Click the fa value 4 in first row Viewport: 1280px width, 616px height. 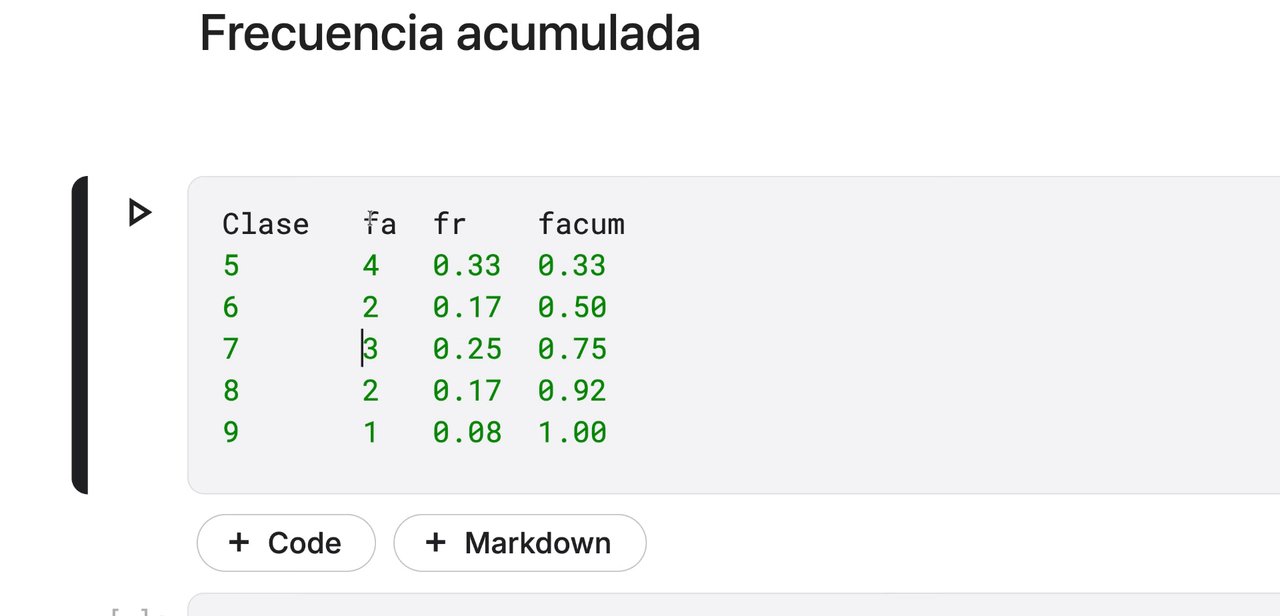click(371, 266)
